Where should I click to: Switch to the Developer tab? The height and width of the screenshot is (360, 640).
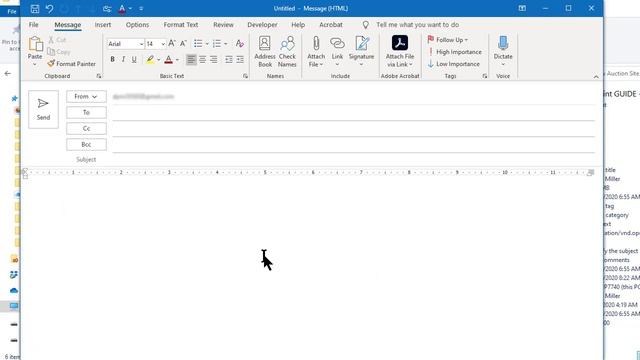tap(262, 25)
